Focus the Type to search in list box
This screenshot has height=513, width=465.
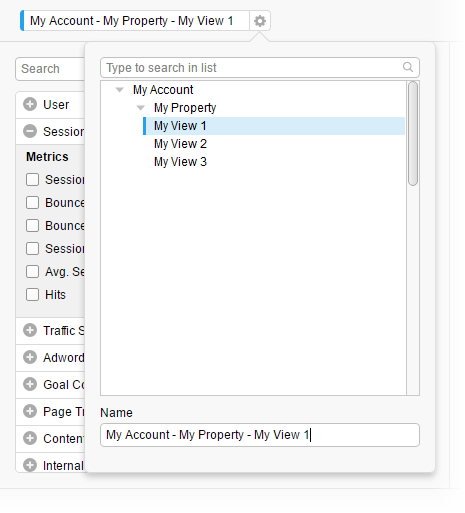click(260, 68)
